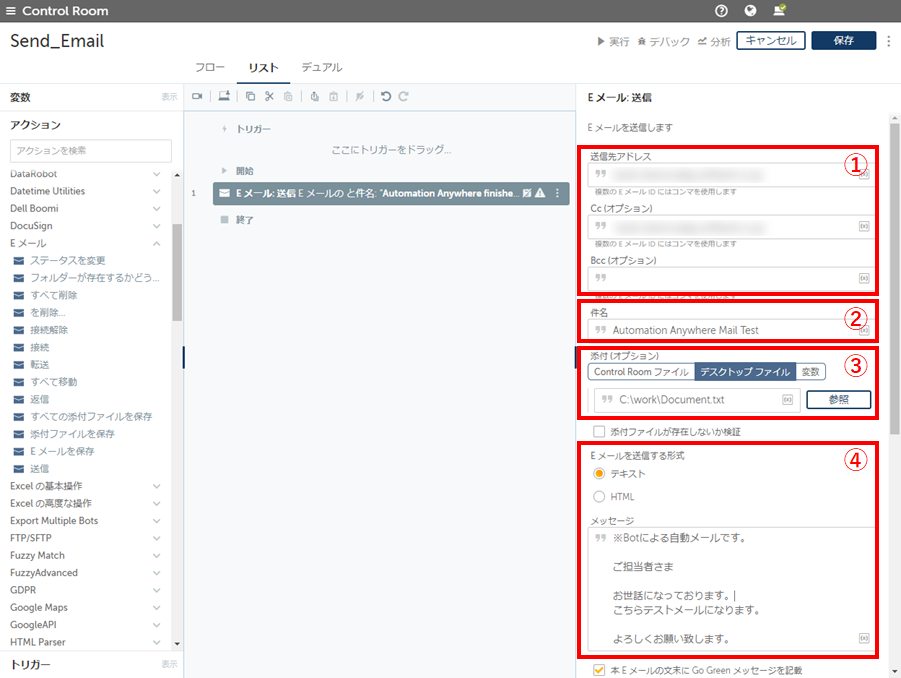
Task: Switch to the リスト tab
Action: 264,67
